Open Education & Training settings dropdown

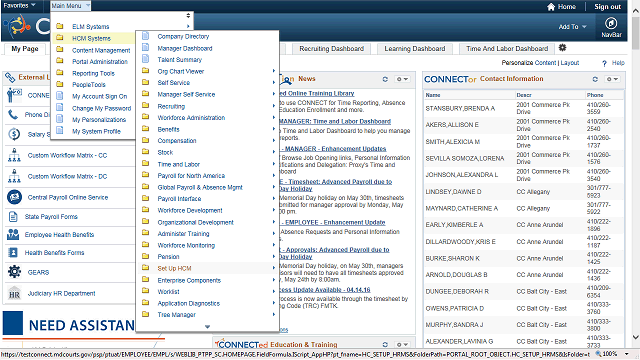402,344
